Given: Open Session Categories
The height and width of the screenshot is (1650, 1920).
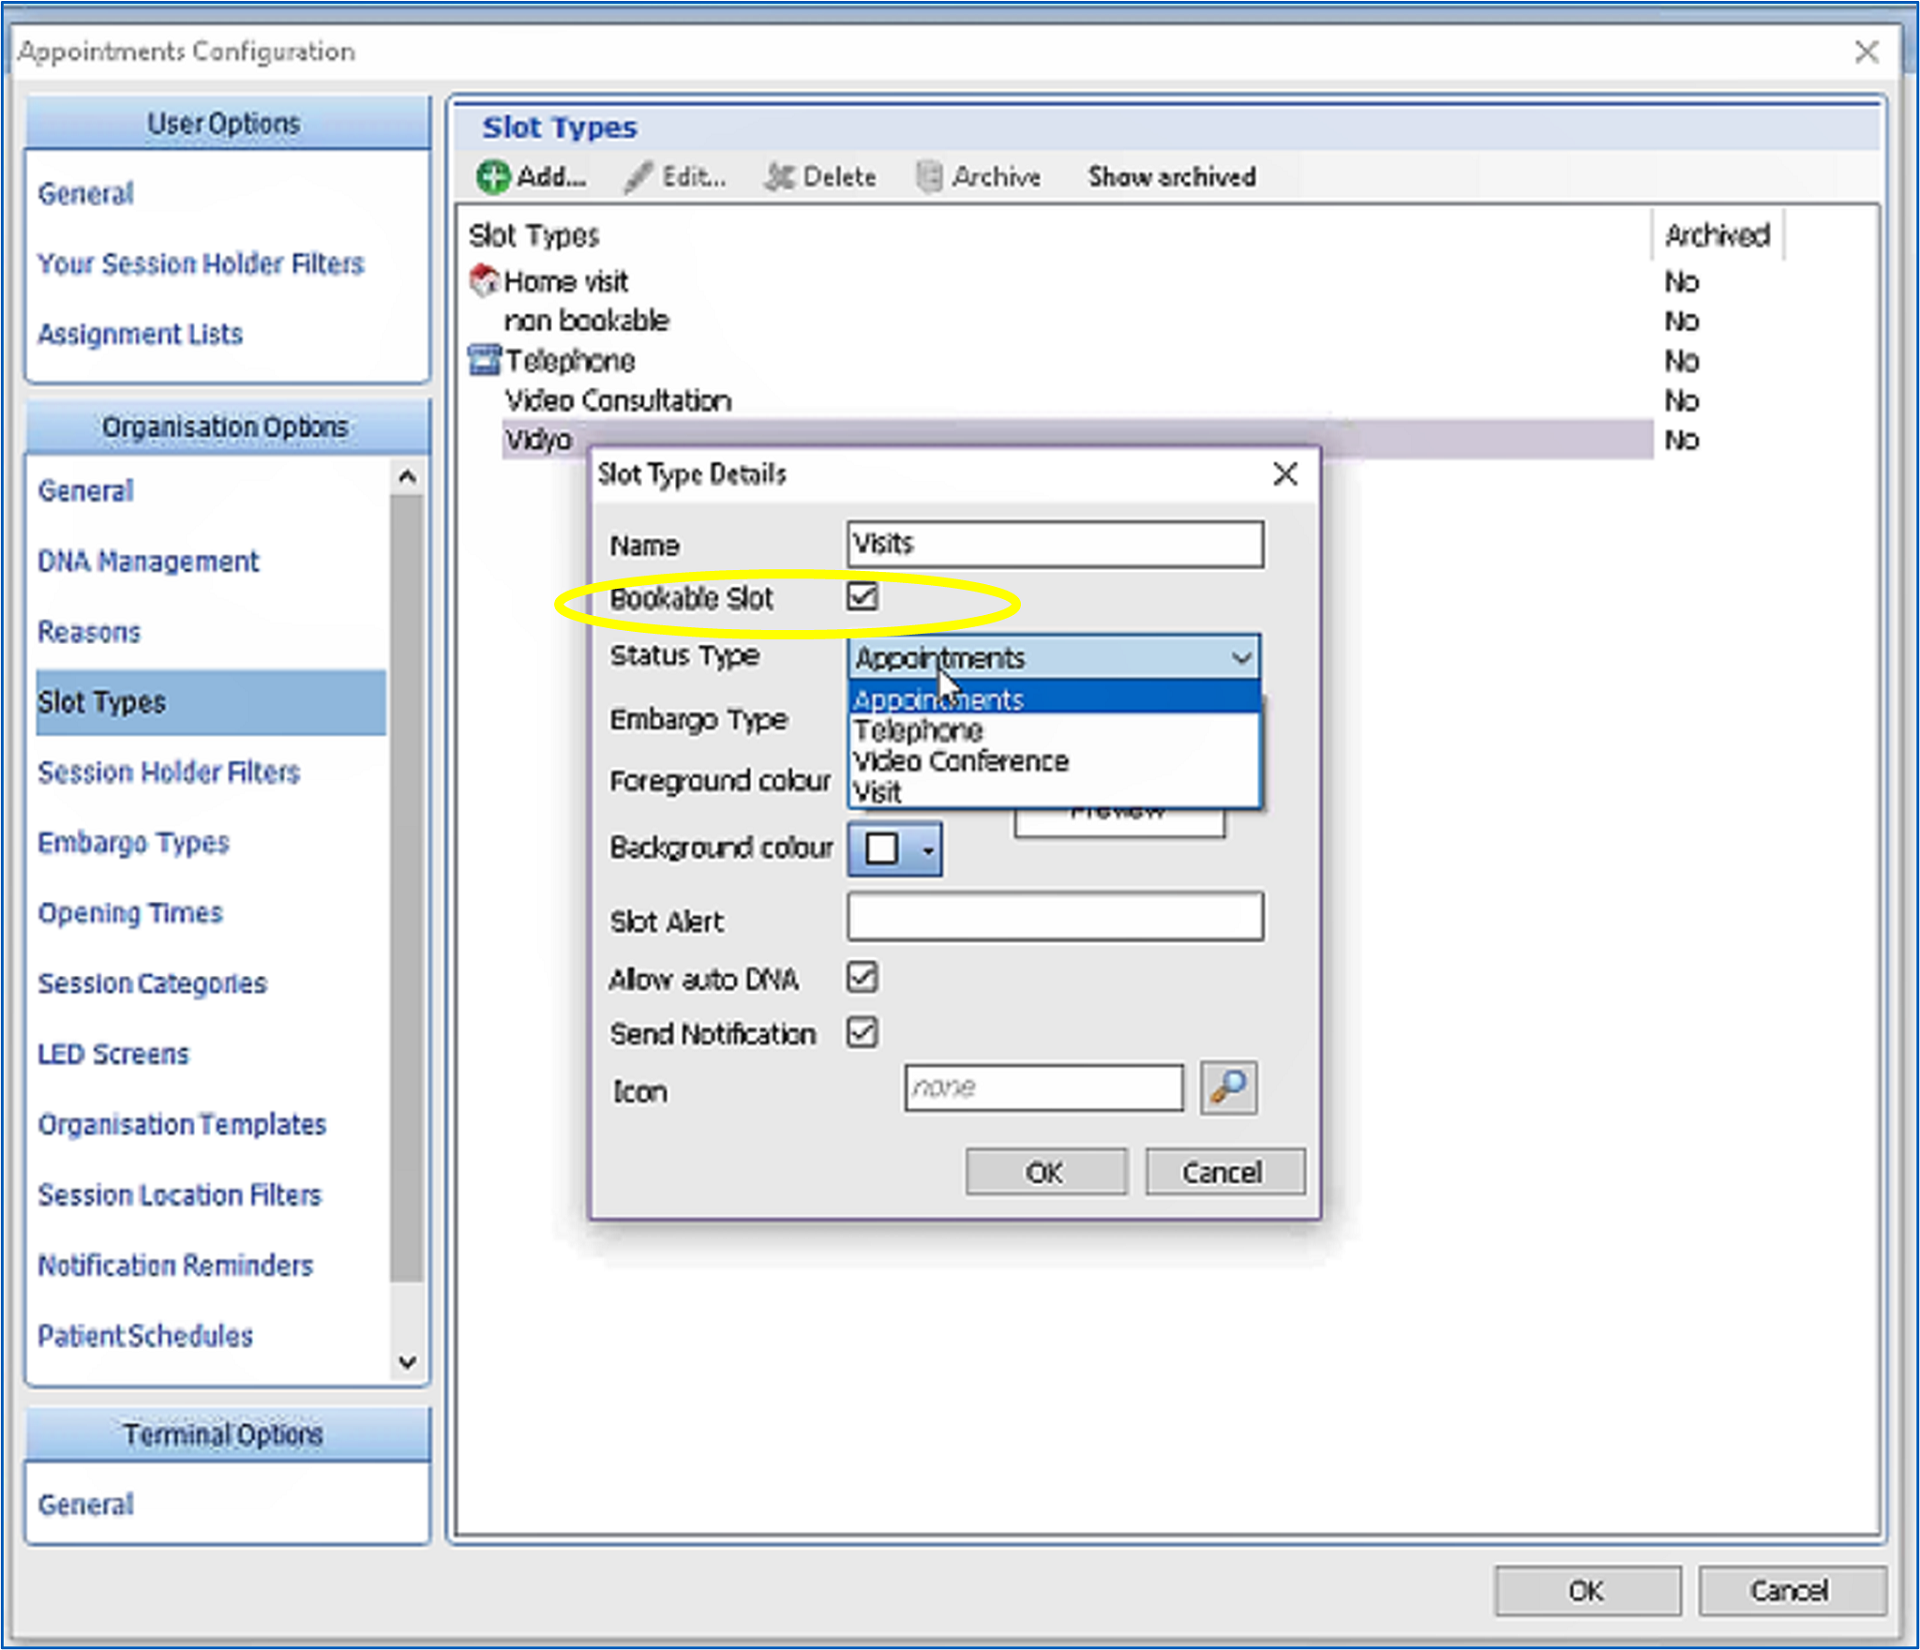Looking at the screenshot, I should tap(152, 984).
